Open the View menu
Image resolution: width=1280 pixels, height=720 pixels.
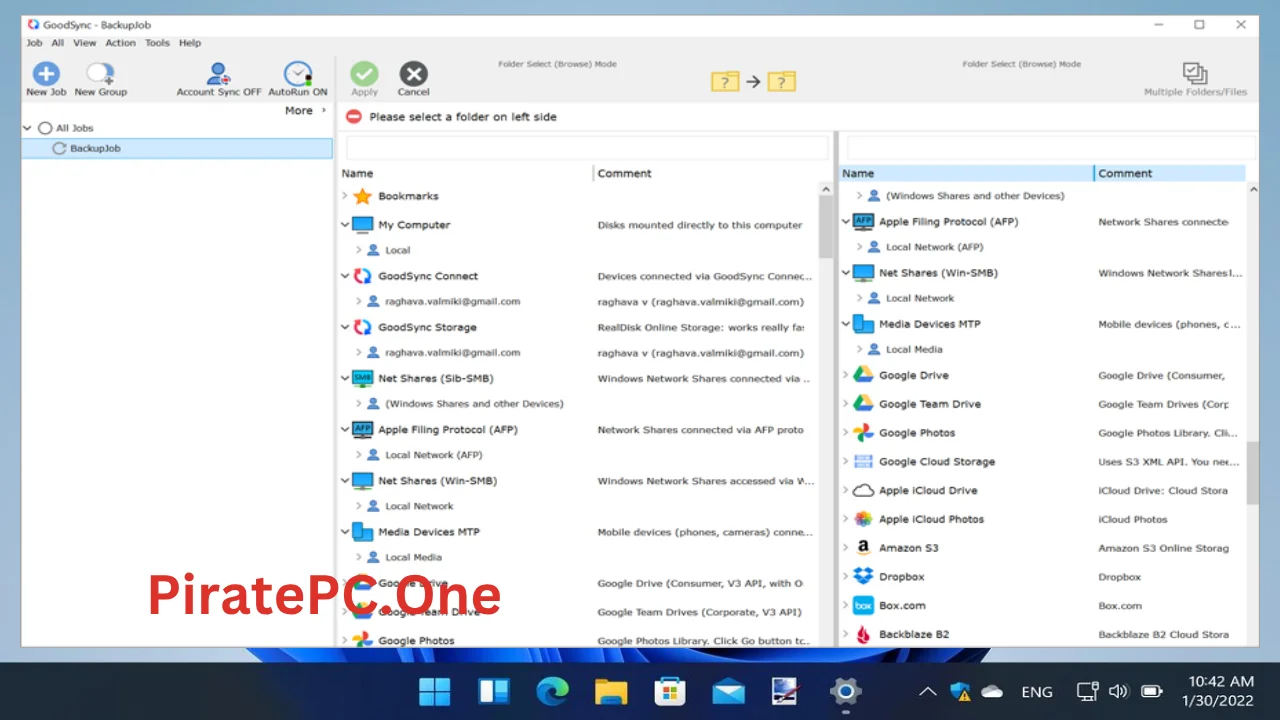85,43
